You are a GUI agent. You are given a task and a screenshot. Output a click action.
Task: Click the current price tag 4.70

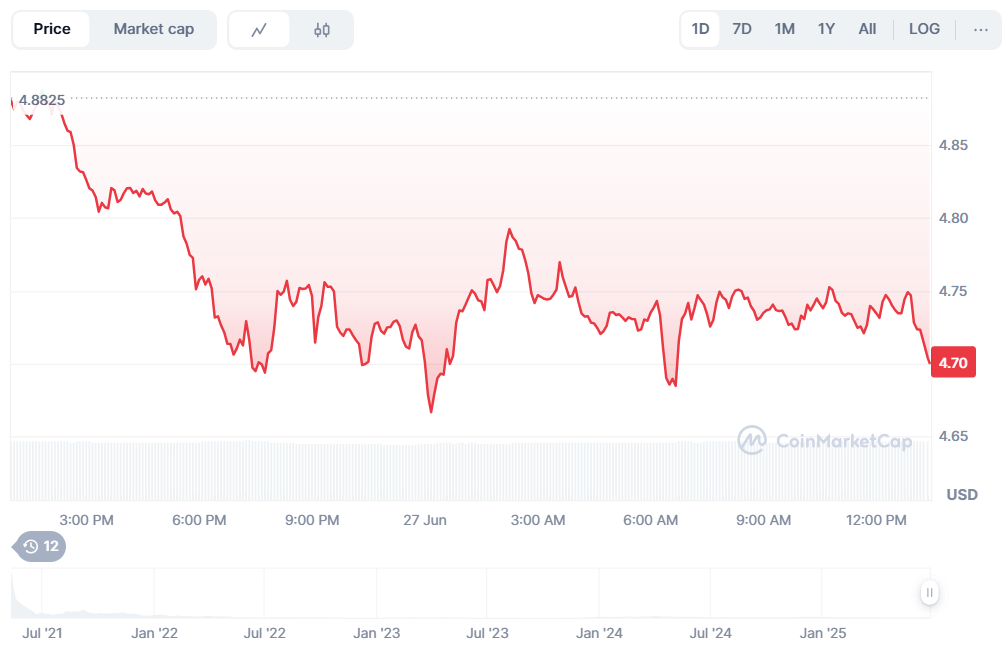point(953,363)
